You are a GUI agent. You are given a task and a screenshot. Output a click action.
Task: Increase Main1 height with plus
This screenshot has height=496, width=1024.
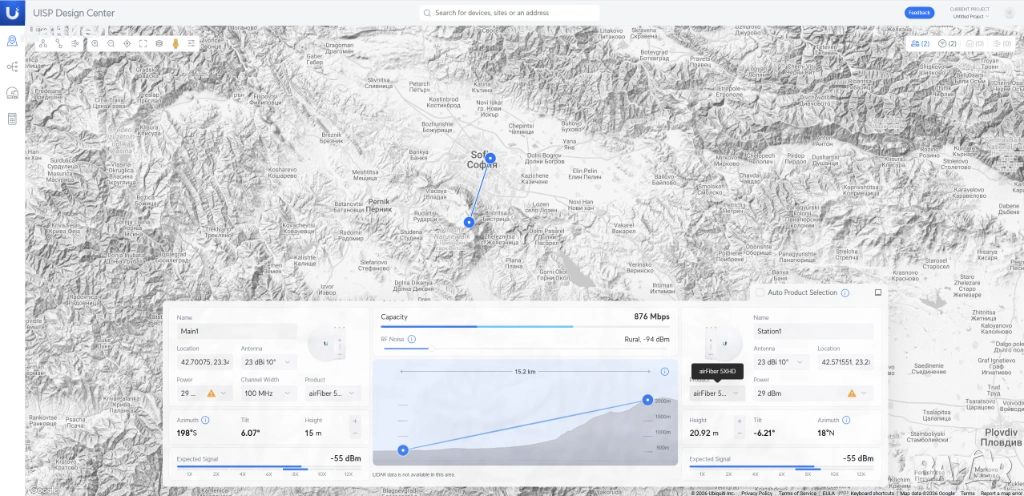[x=355, y=422]
